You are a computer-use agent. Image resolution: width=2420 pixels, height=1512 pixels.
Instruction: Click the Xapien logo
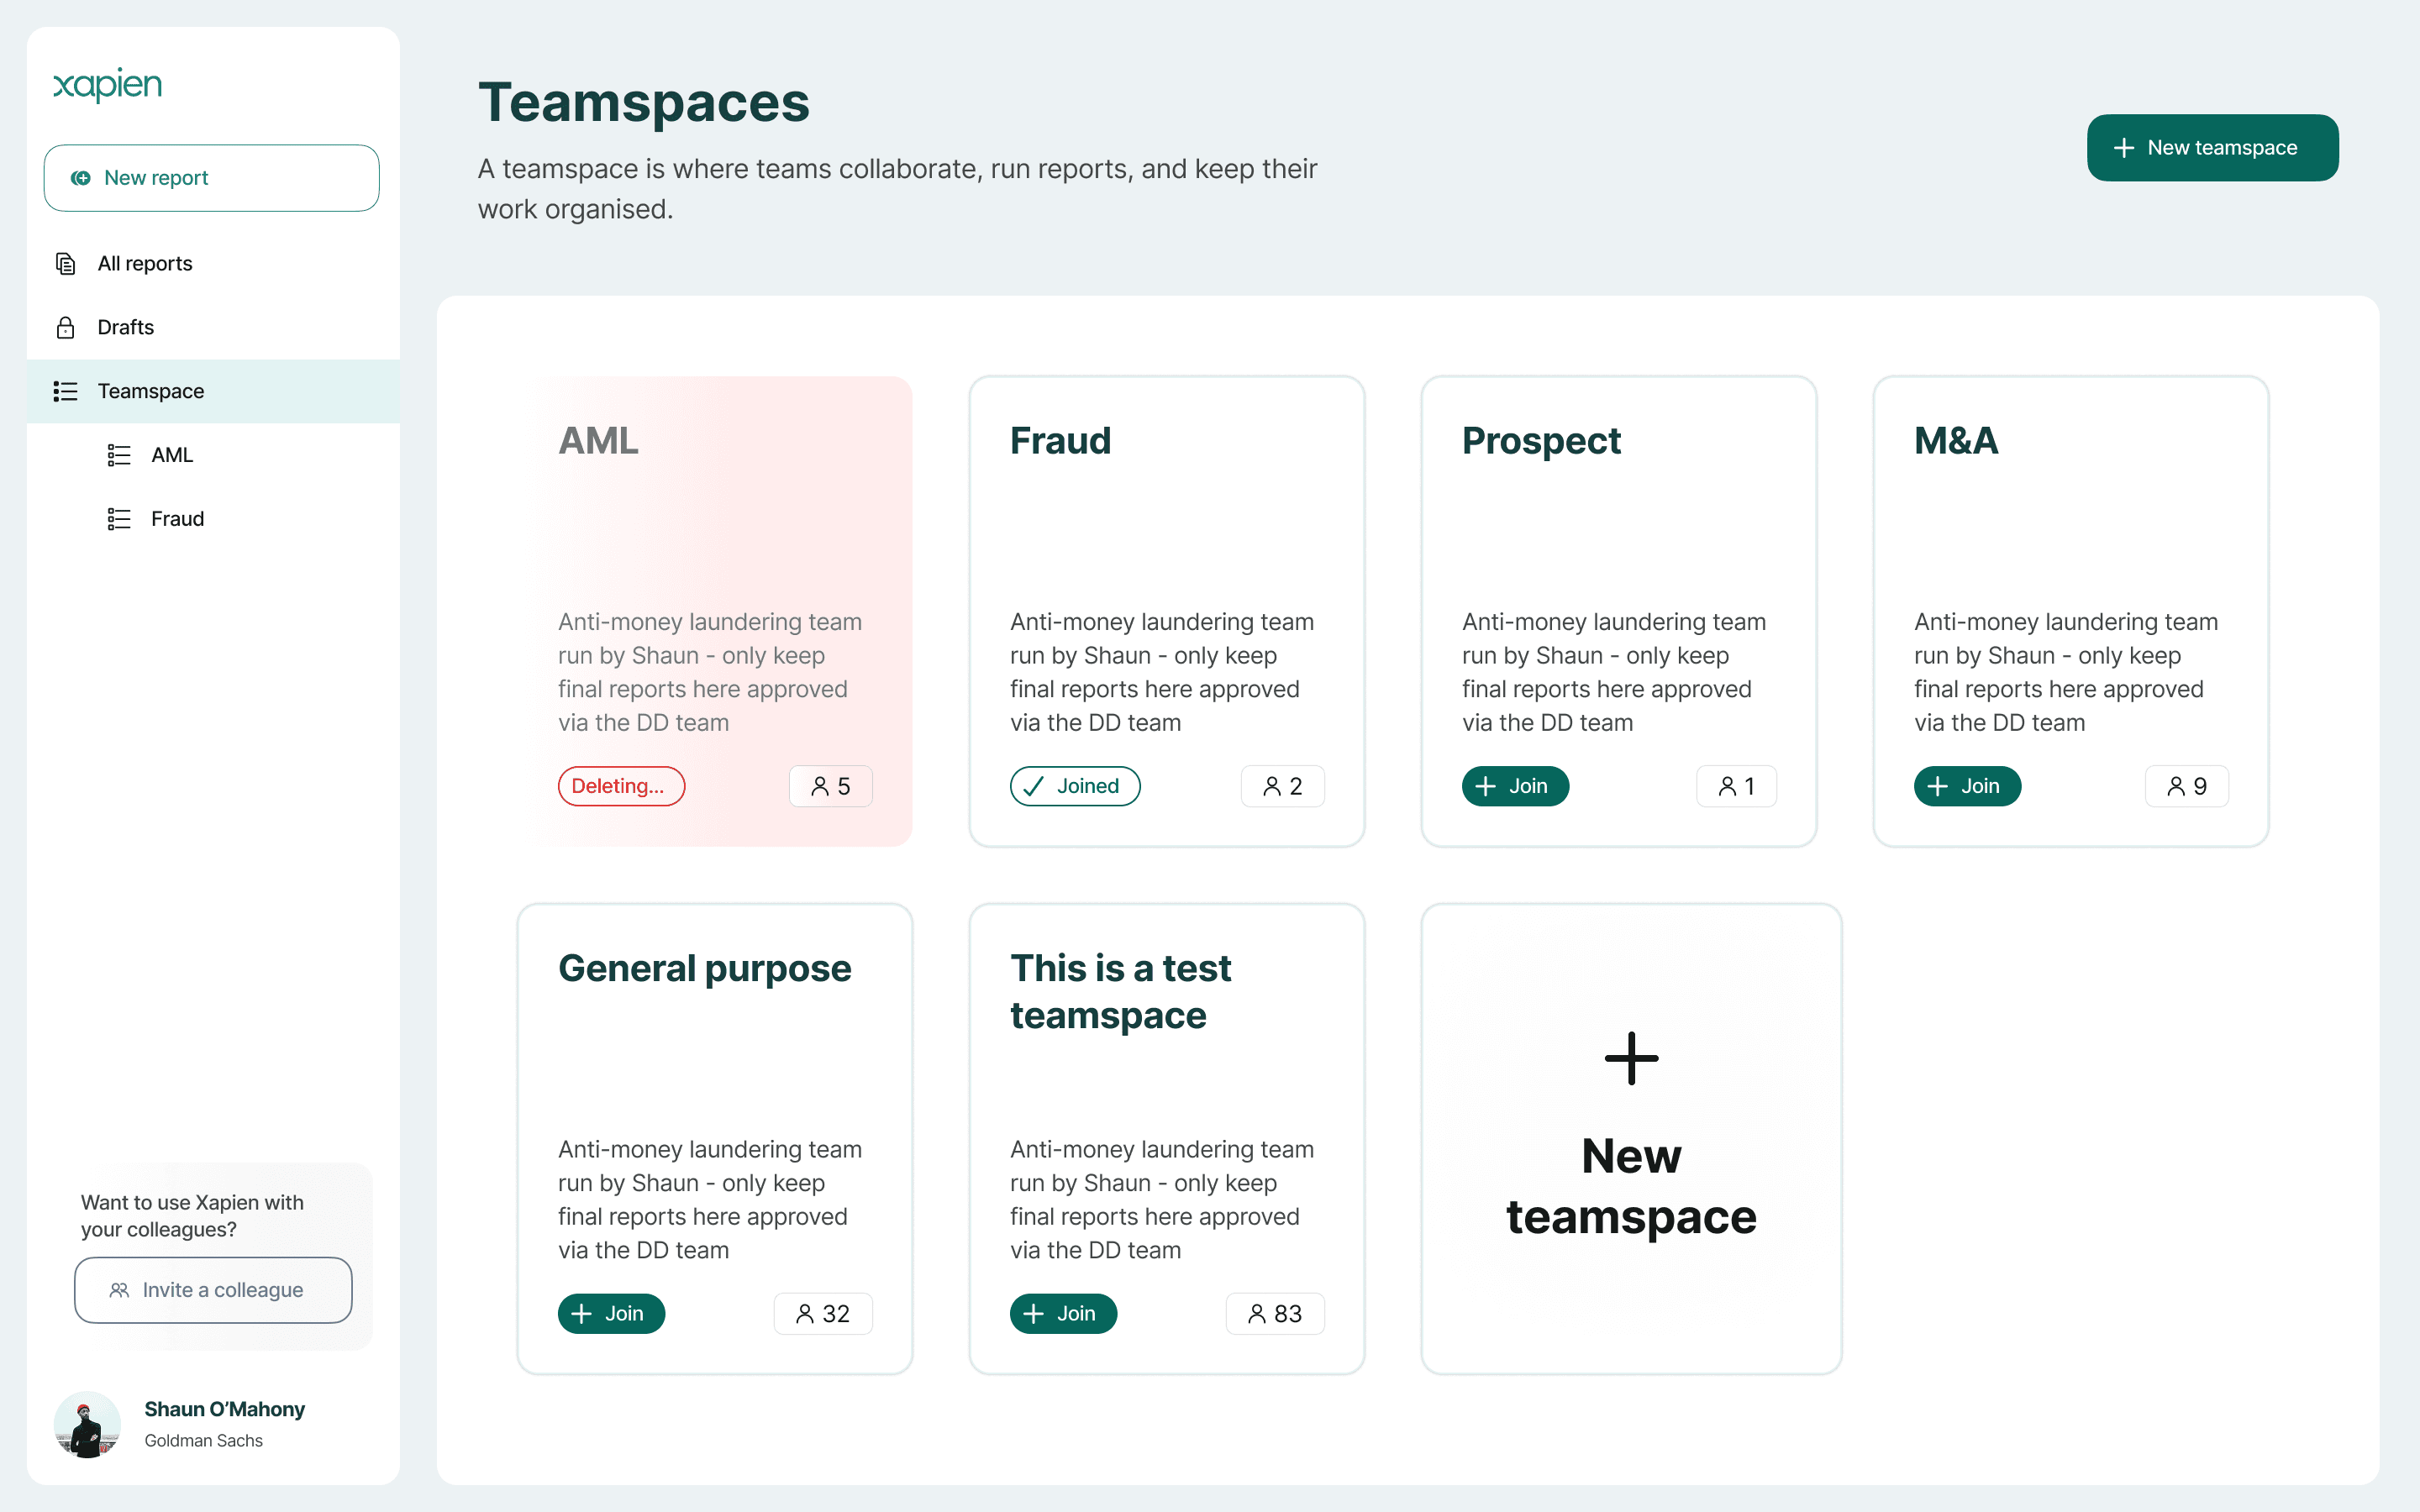107,85
